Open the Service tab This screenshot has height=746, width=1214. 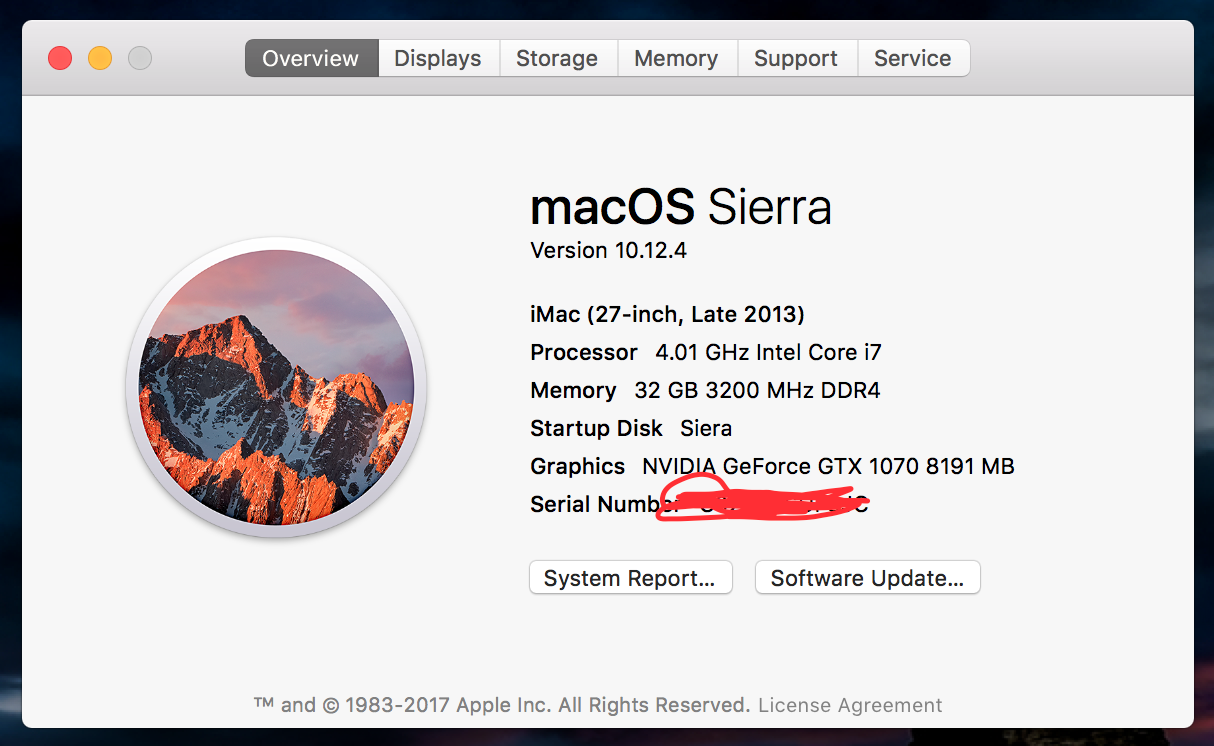pyautogui.click(x=913, y=58)
